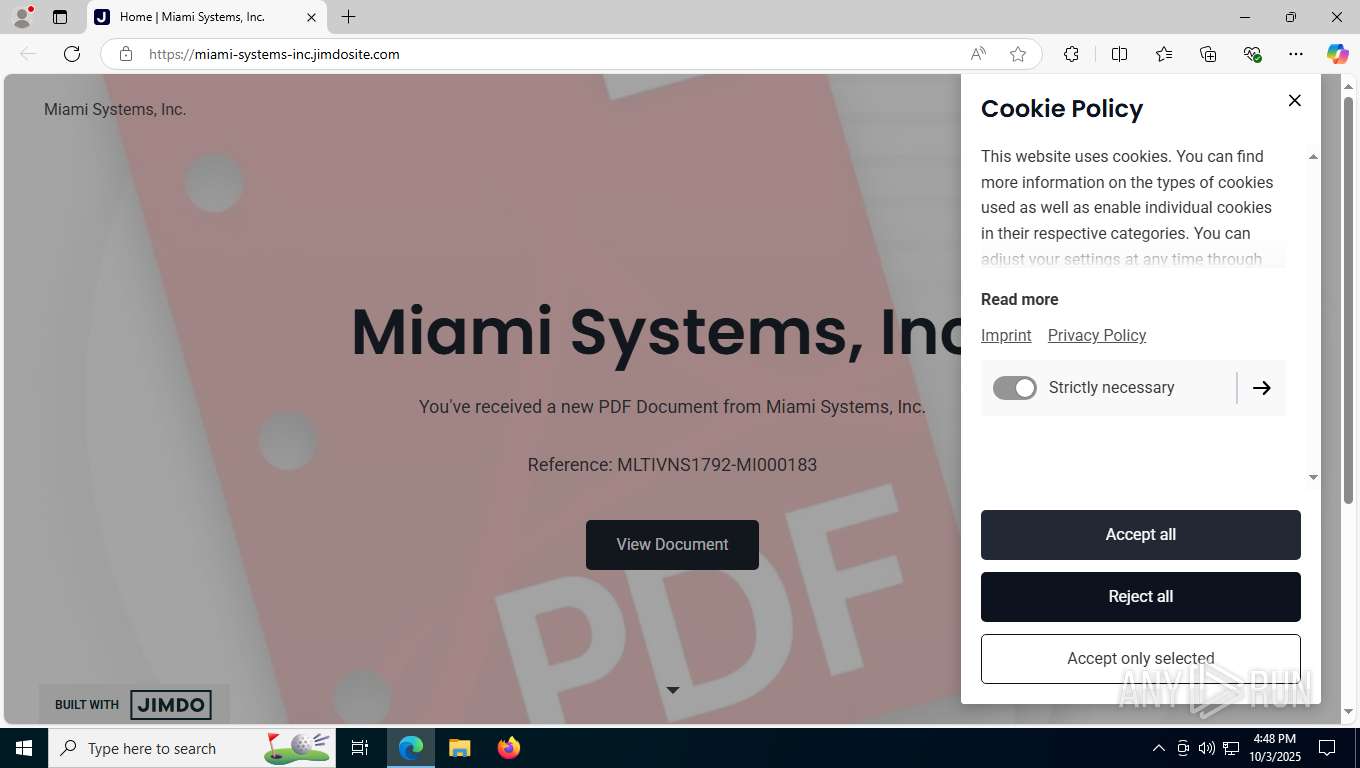Toggle the Strictly necessary switch
The width and height of the screenshot is (1360, 768).
1015,388
